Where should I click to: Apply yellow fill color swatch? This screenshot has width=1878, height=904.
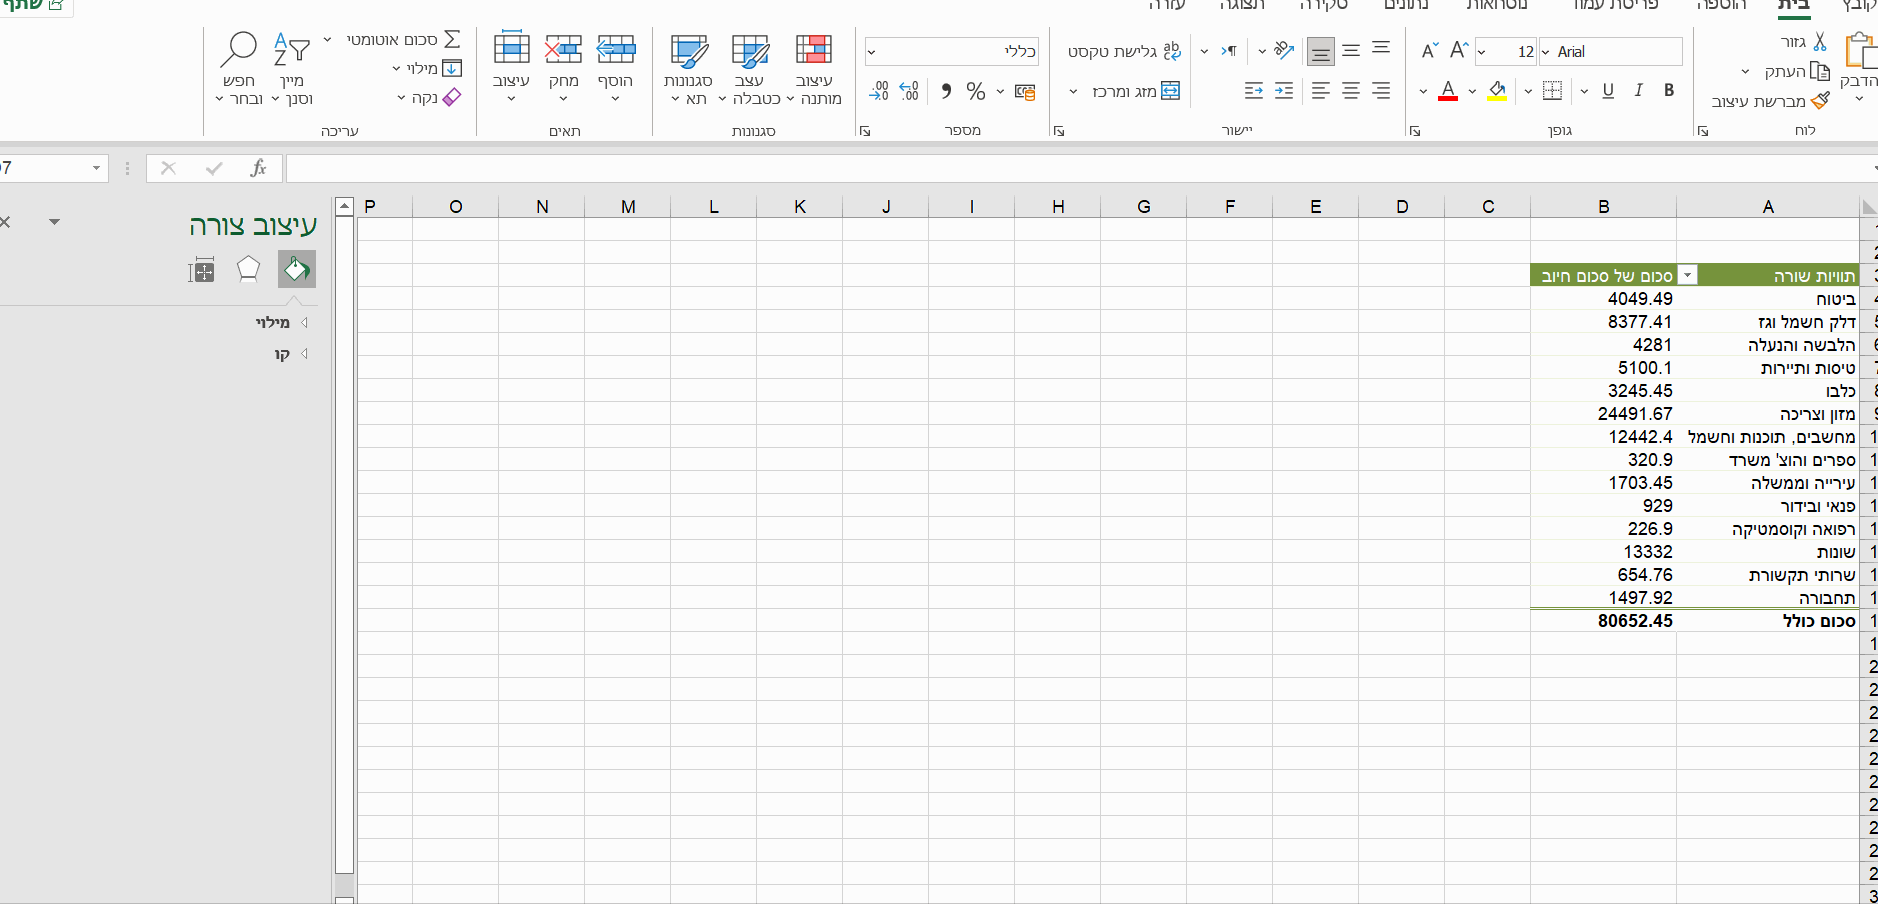1497,91
